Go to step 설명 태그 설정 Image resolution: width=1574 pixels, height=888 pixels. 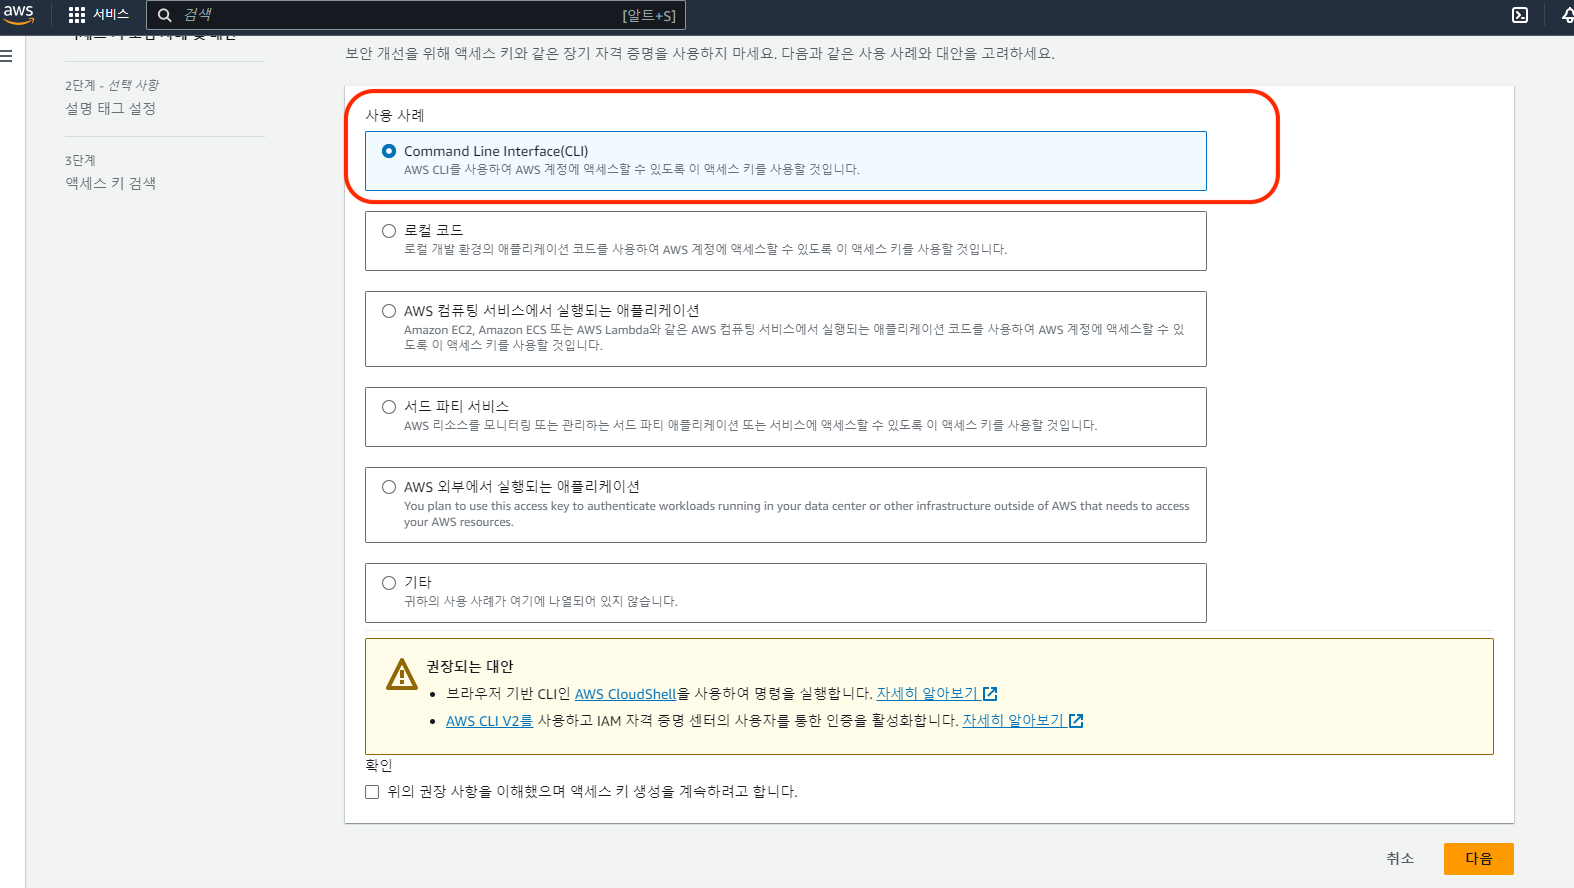click(111, 109)
